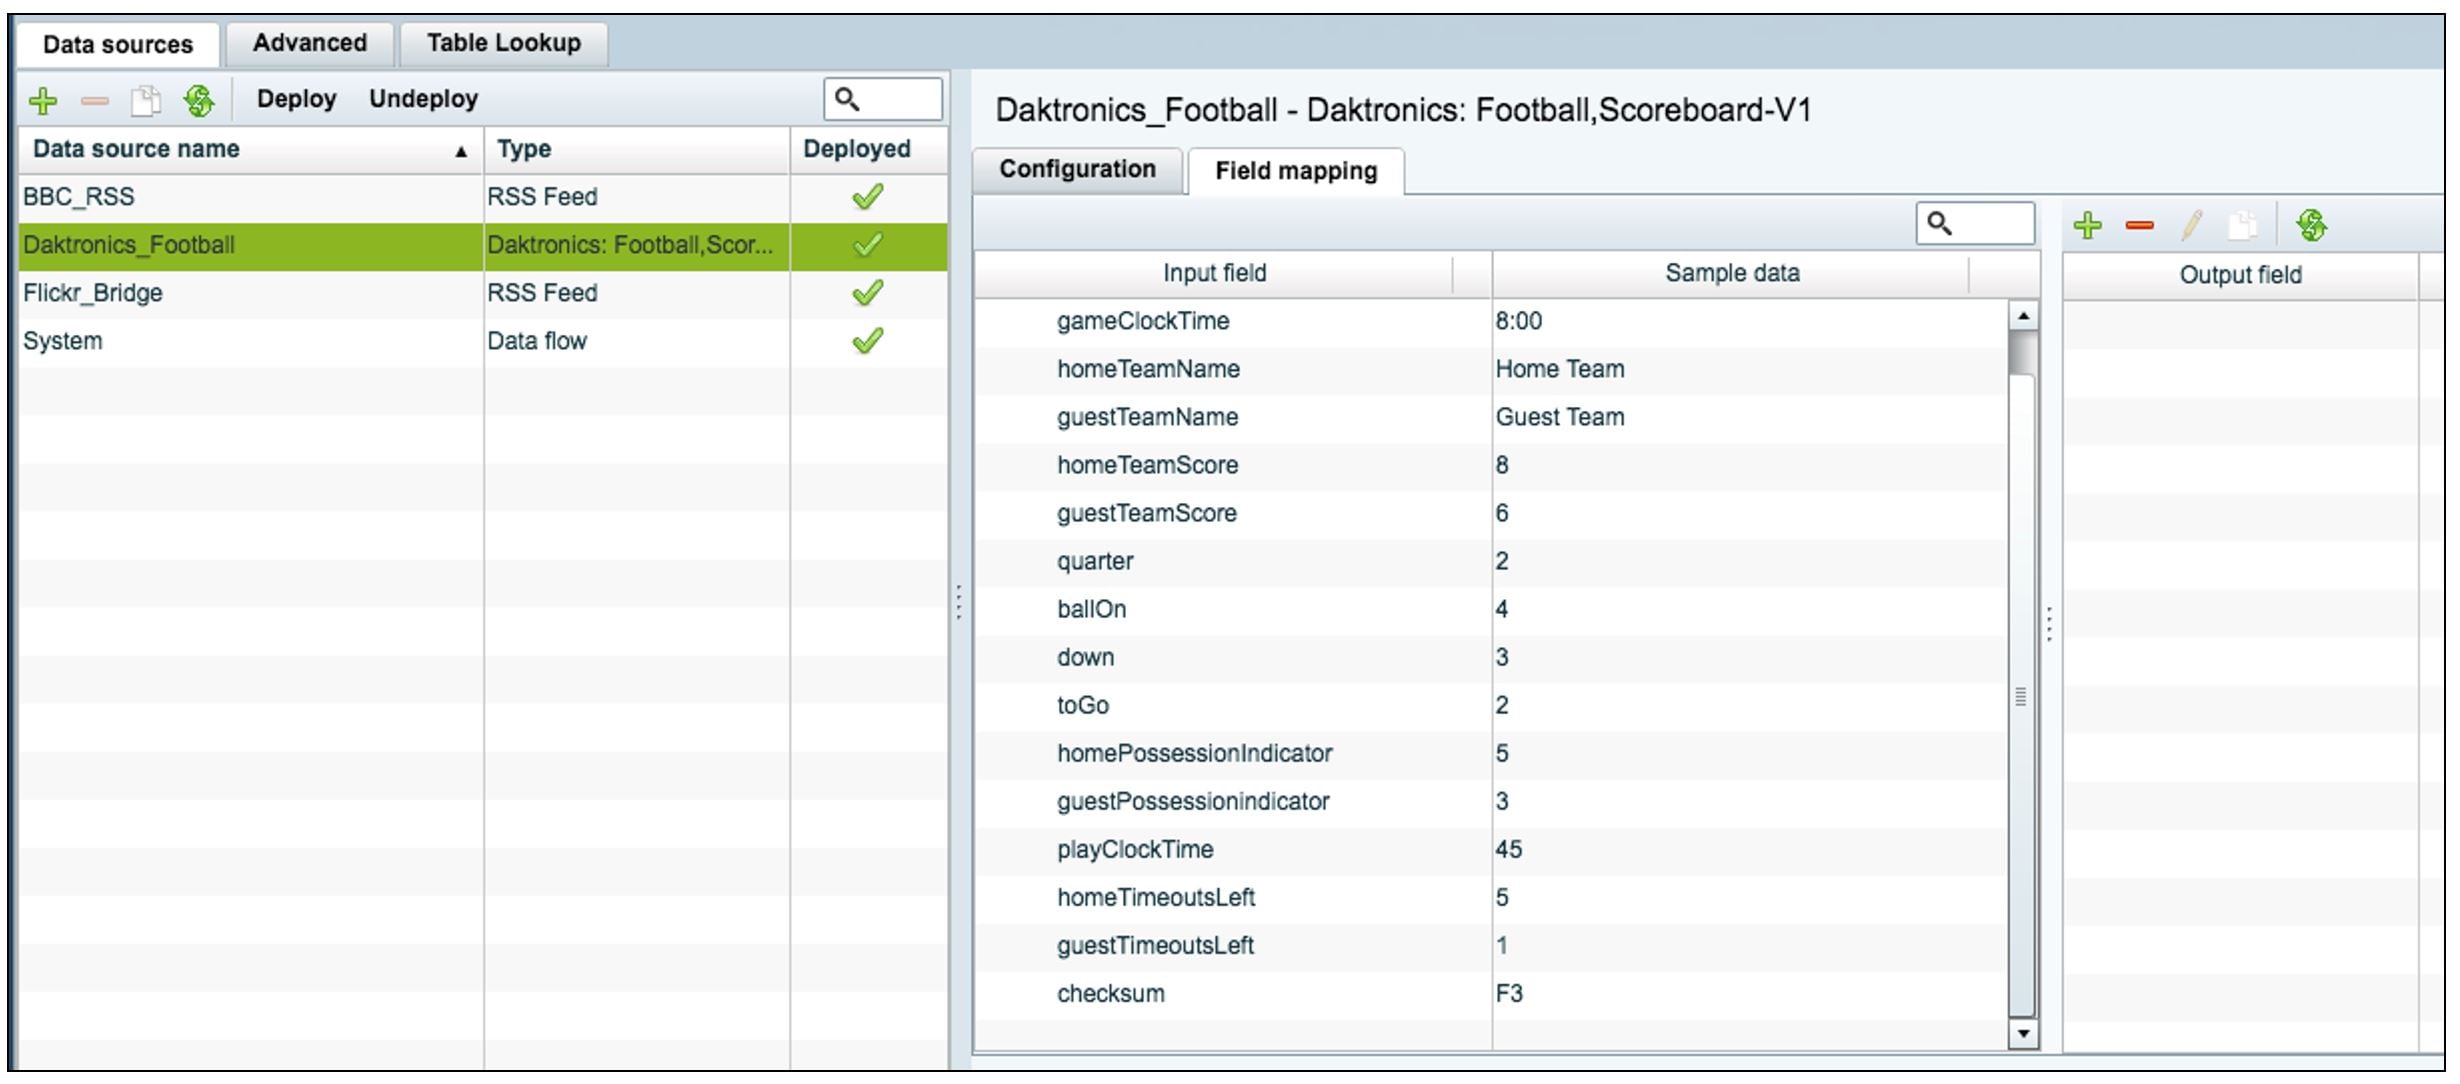Select the gameClockTime input field
The width and height of the screenshot is (2460, 1084).
(x=1143, y=321)
